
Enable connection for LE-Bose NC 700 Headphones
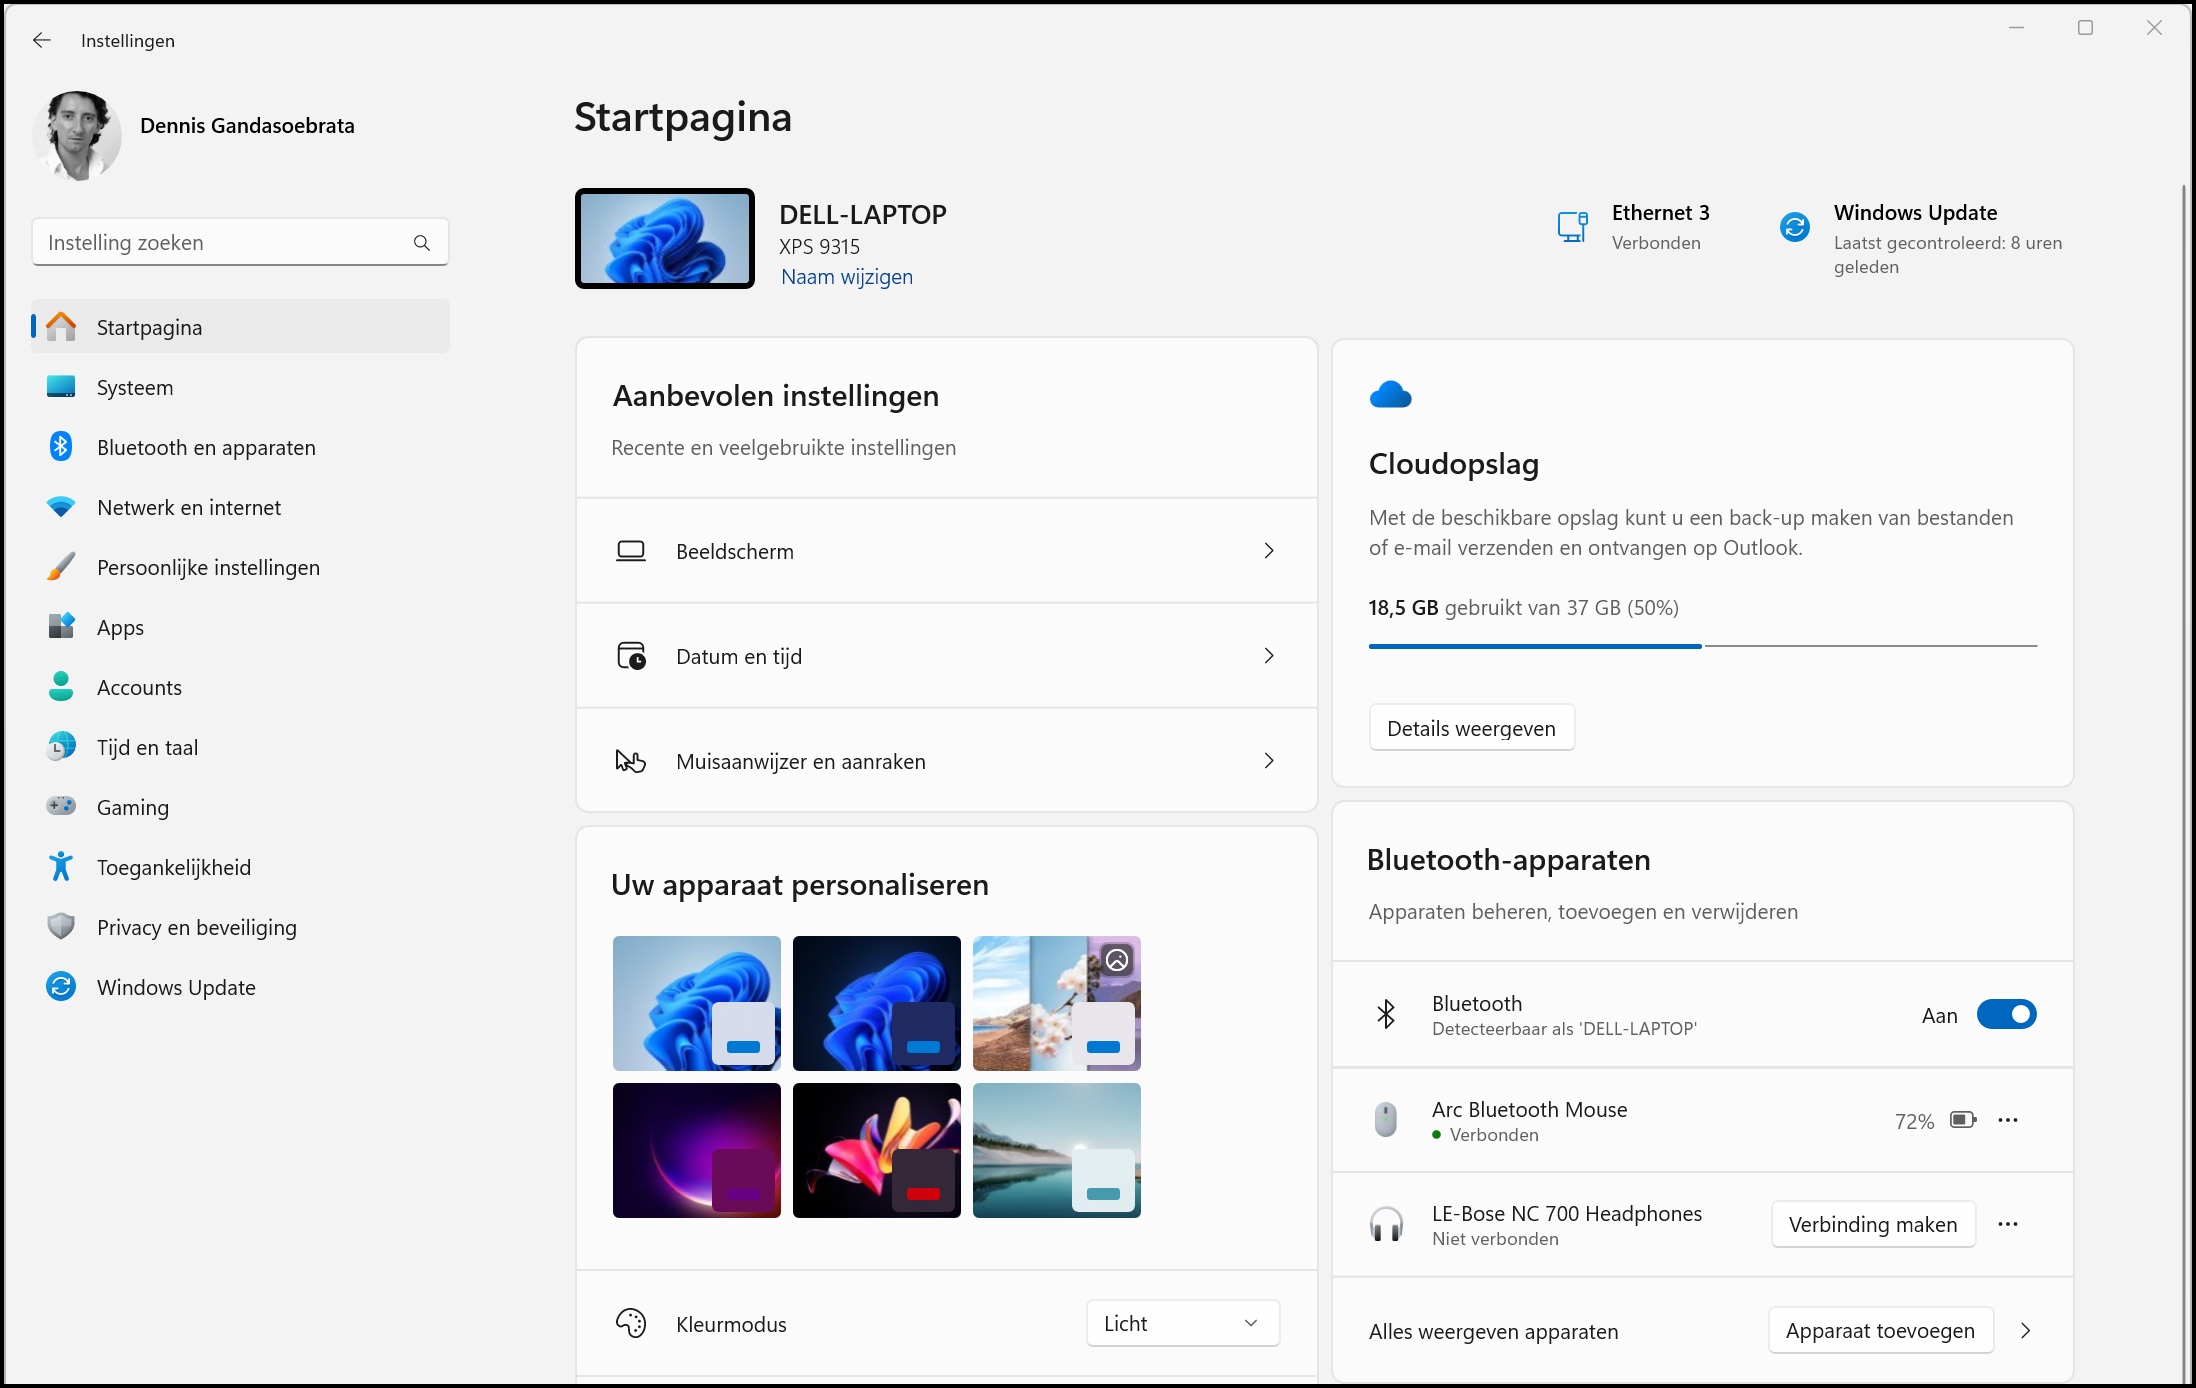(1872, 1222)
